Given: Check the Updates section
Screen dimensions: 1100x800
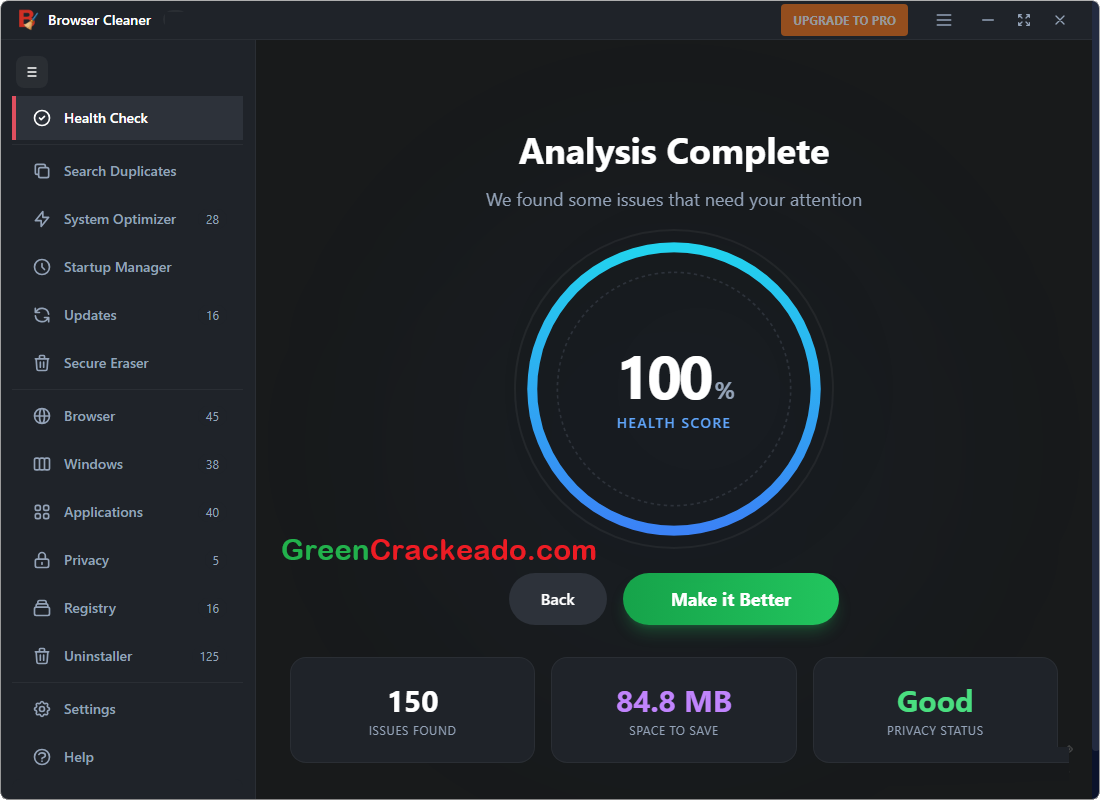Looking at the screenshot, I should point(90,315).
